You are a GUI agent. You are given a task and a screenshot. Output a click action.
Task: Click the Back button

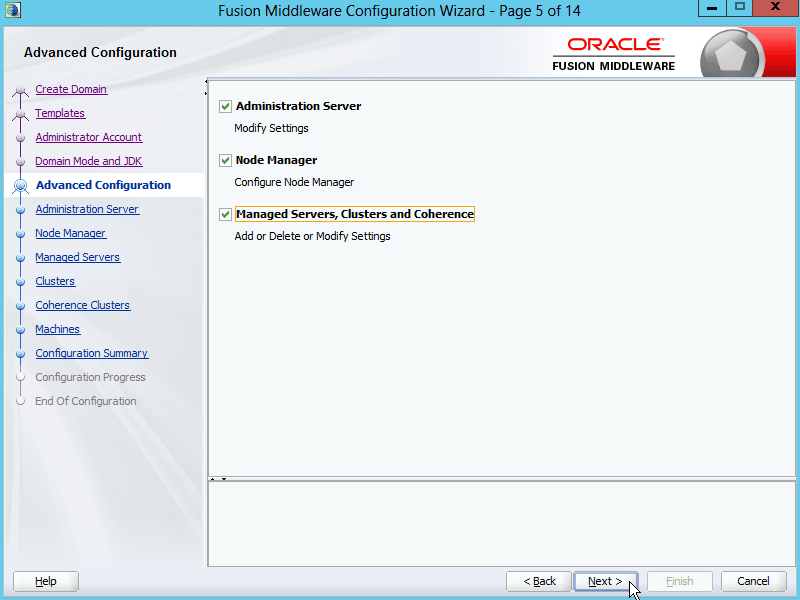(539, 581)
